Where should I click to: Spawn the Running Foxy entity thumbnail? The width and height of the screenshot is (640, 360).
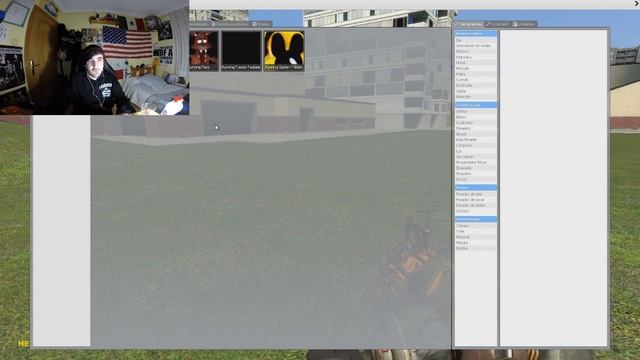pyautogui.click(x=204, y=51)
